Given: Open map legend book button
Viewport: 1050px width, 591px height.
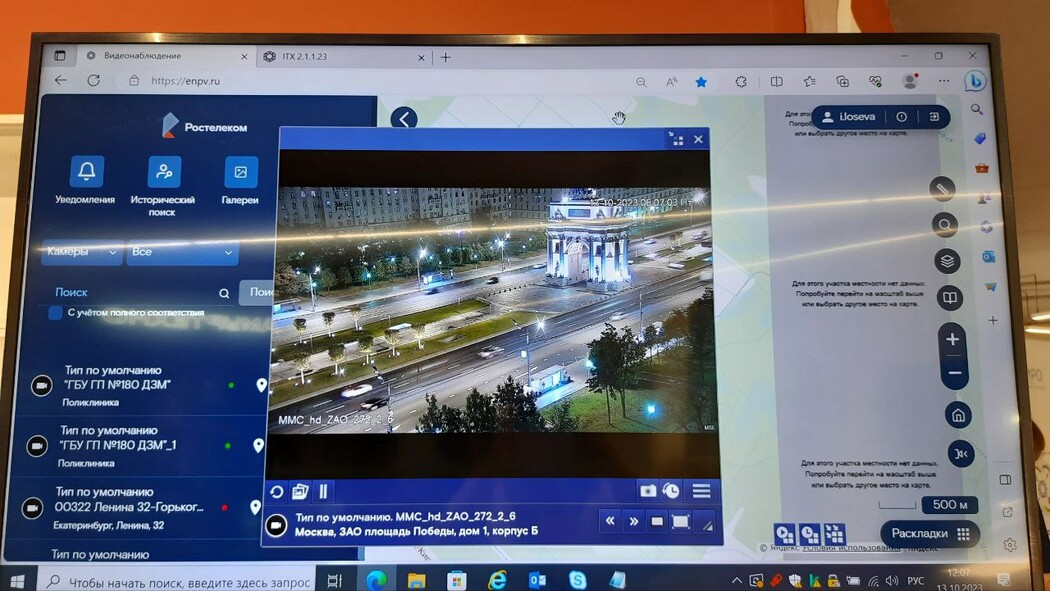Looking at the screenshot, I should tap(950, 298).
